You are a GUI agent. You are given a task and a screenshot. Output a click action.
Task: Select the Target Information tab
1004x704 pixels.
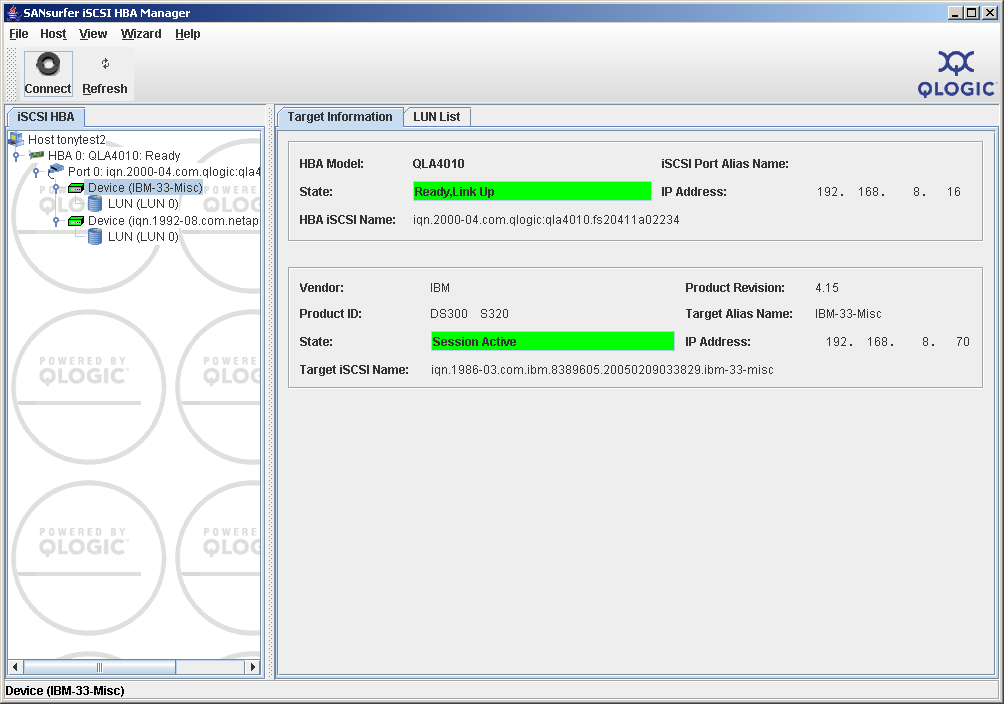click(x=339, y=117)
